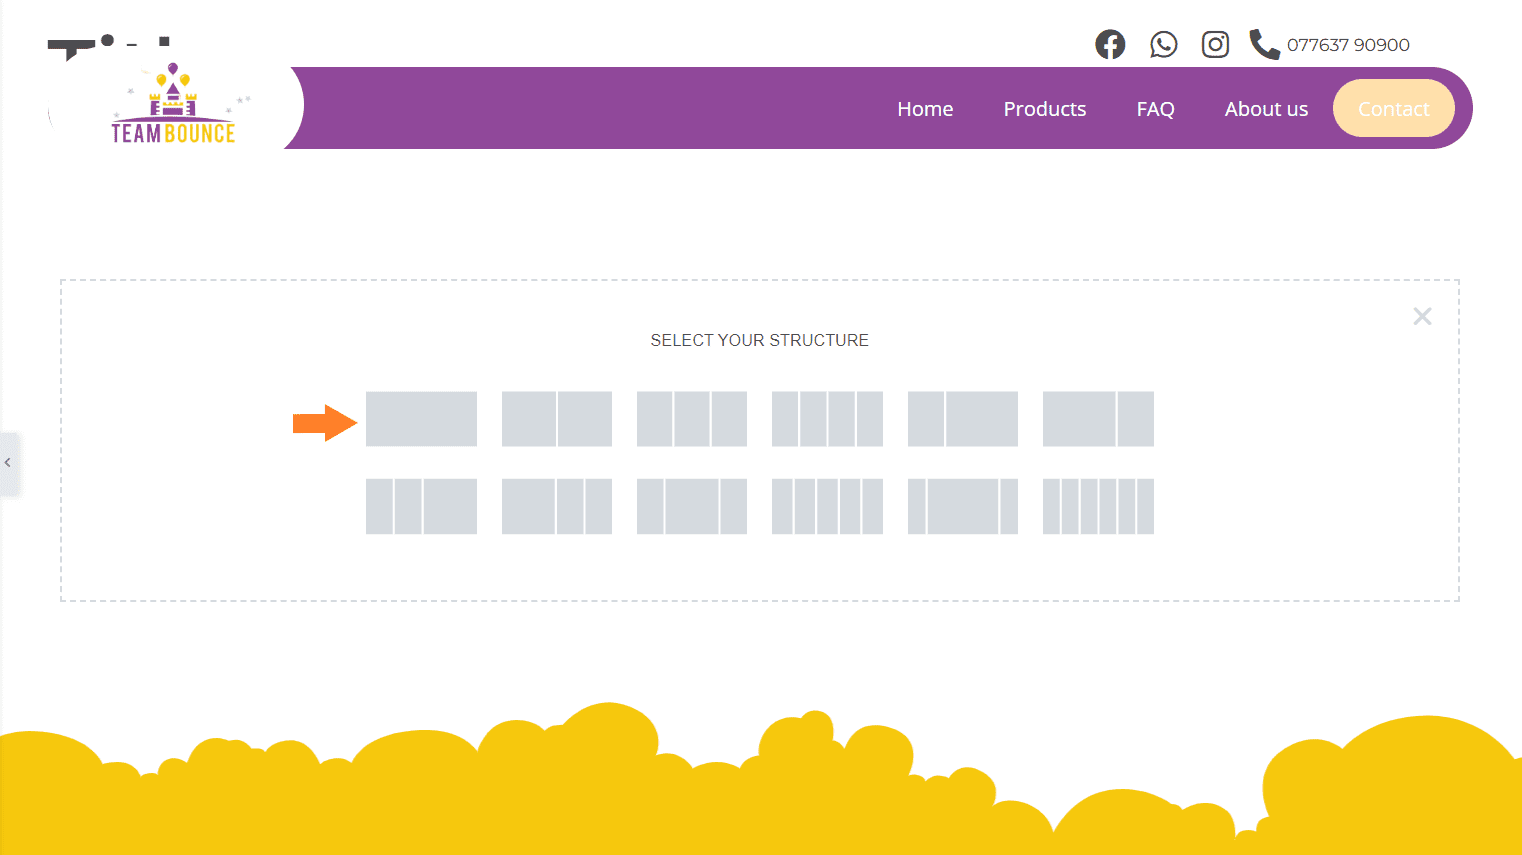Open the Products menu item
The image size is (1522, 855).
(x=1044, y=108)
